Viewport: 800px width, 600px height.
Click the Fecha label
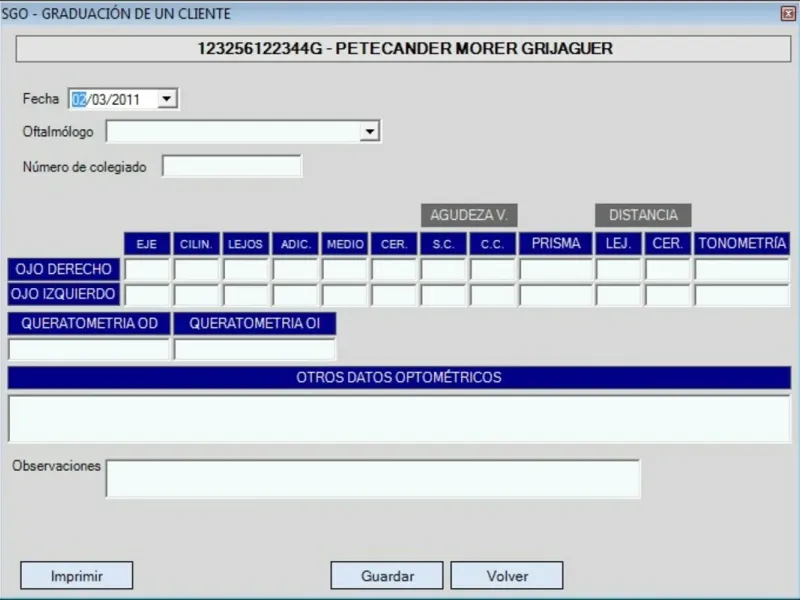[x=41, y=98]
